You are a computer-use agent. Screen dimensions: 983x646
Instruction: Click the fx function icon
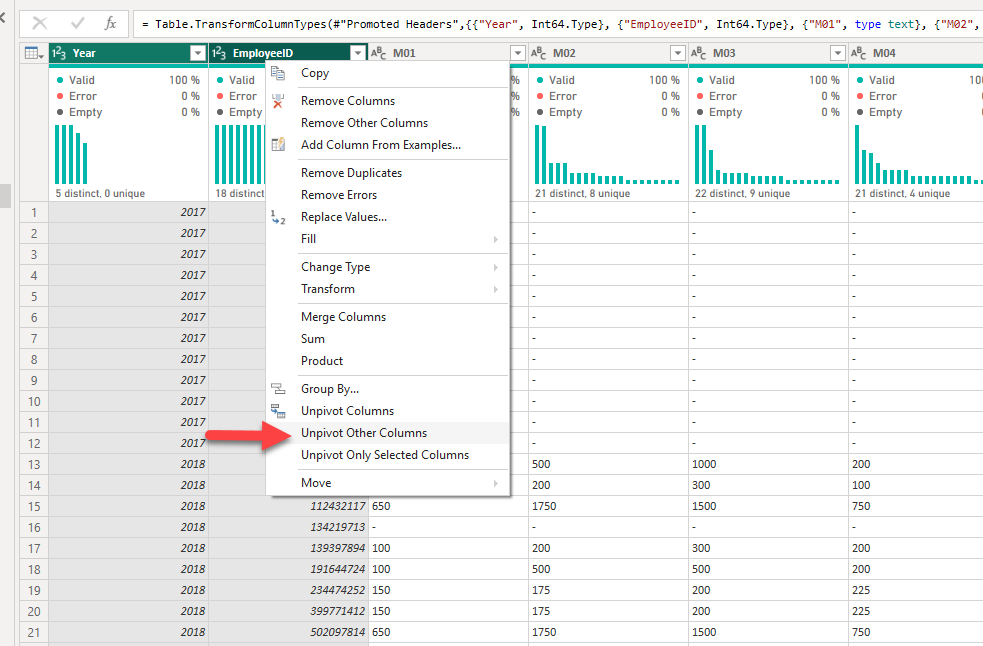point(111,22)
